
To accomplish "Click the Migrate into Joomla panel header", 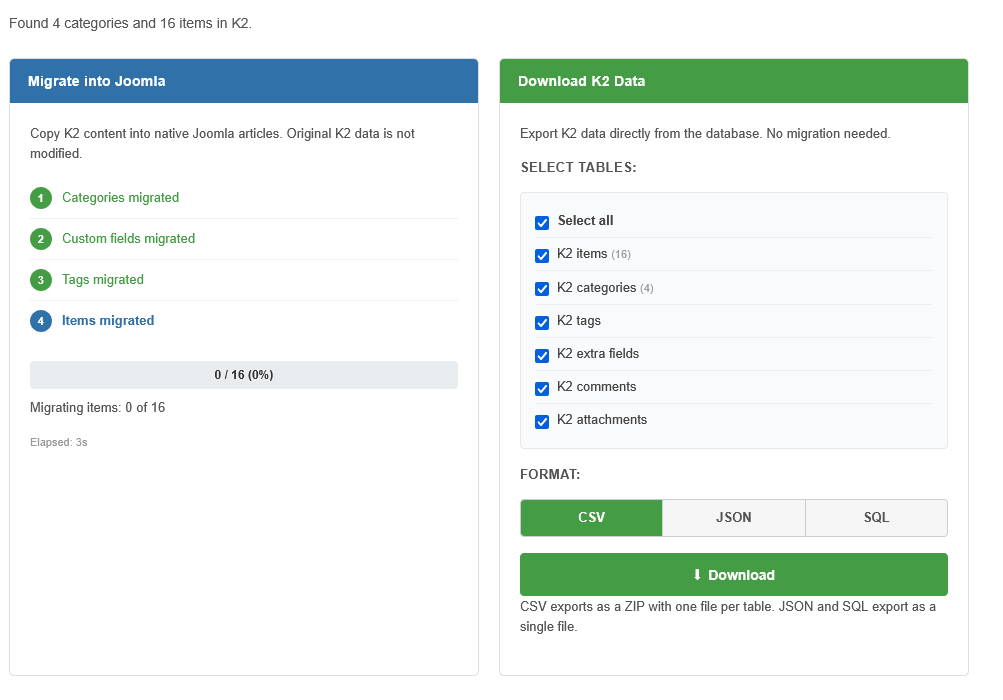I will pyautogui.click(x=243, y=81).
